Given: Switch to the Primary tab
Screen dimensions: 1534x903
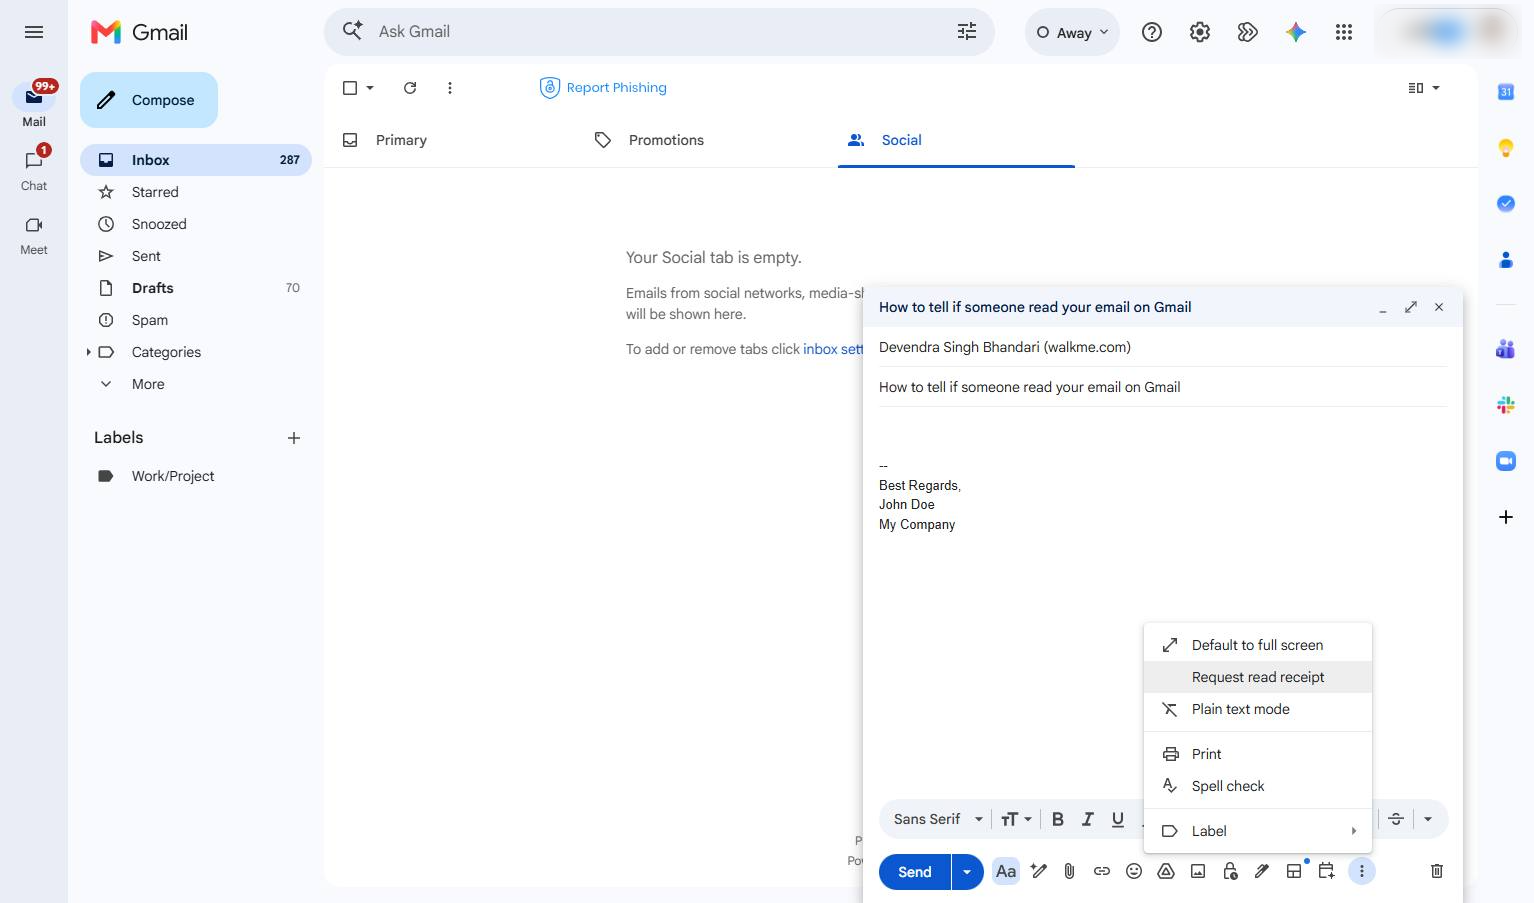Looking at the screenshot, I should coord(385,140).
